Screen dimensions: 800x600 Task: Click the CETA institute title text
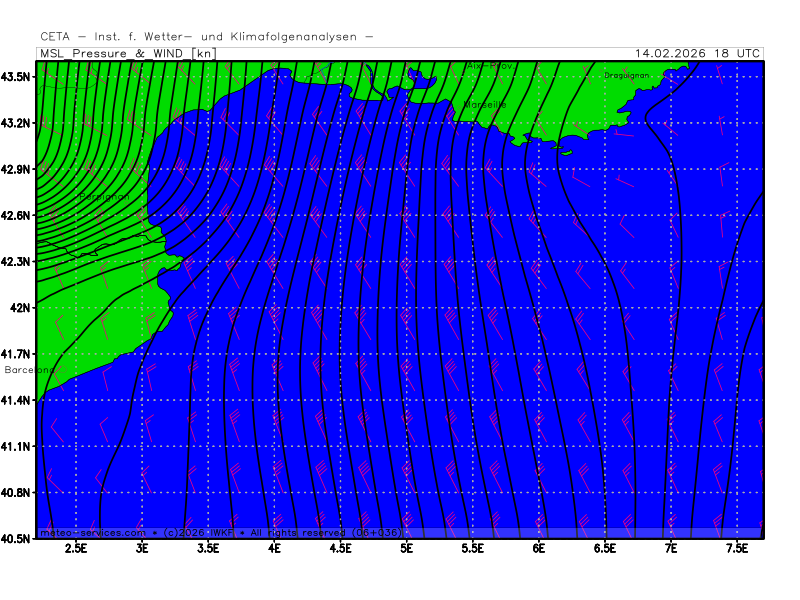(207, 37)
